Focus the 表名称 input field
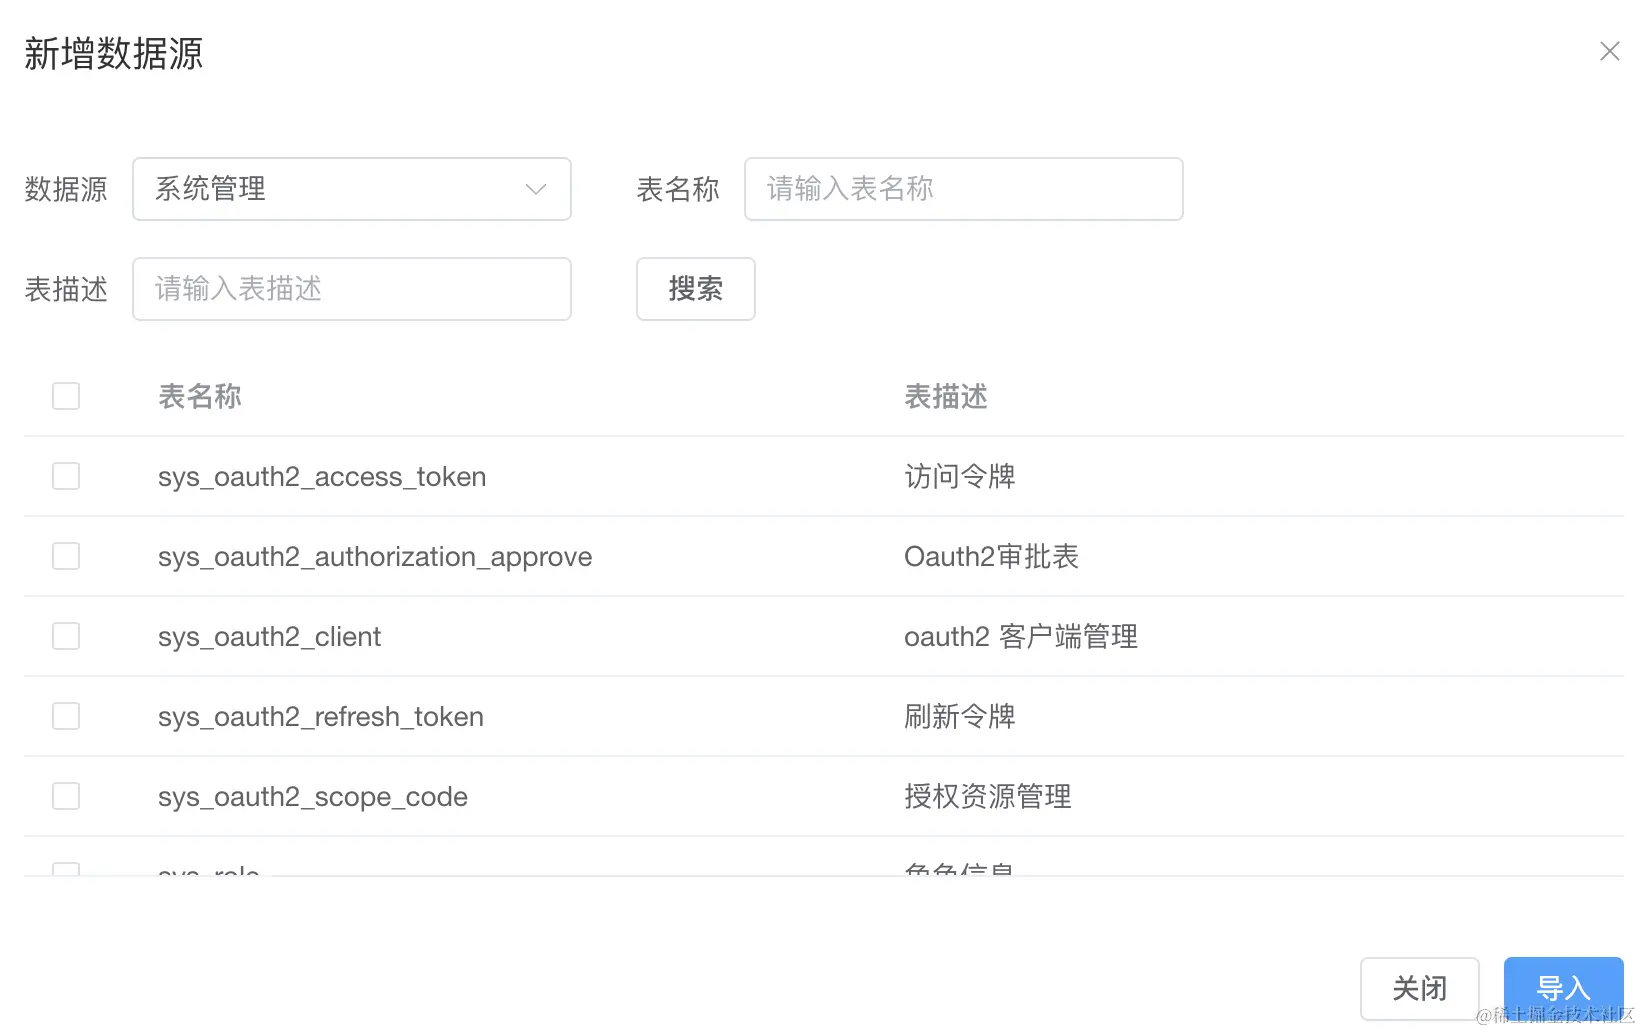 pos(963,189)
